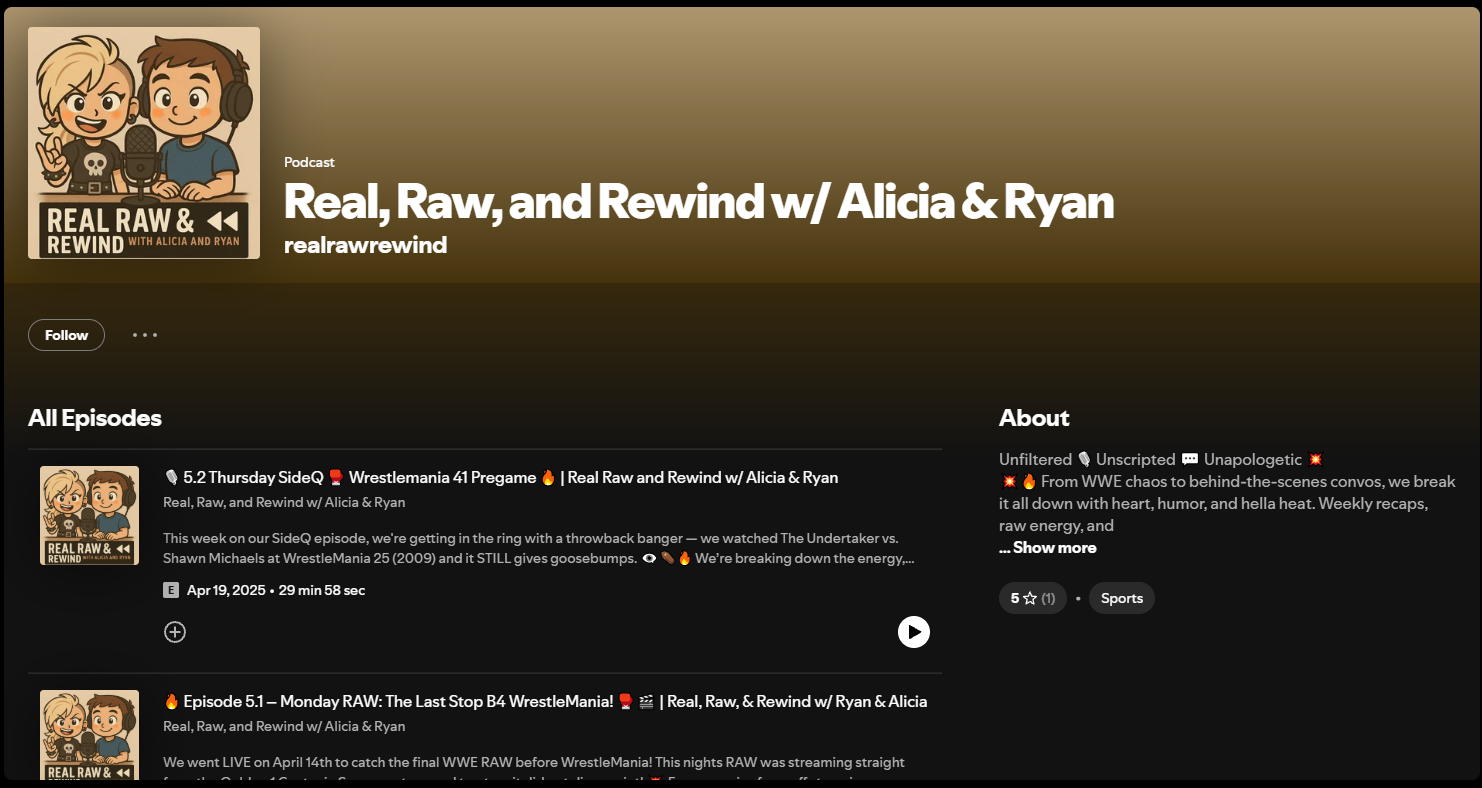Follow the Real, Raw, and Rewind podcast

pos(66,335)
